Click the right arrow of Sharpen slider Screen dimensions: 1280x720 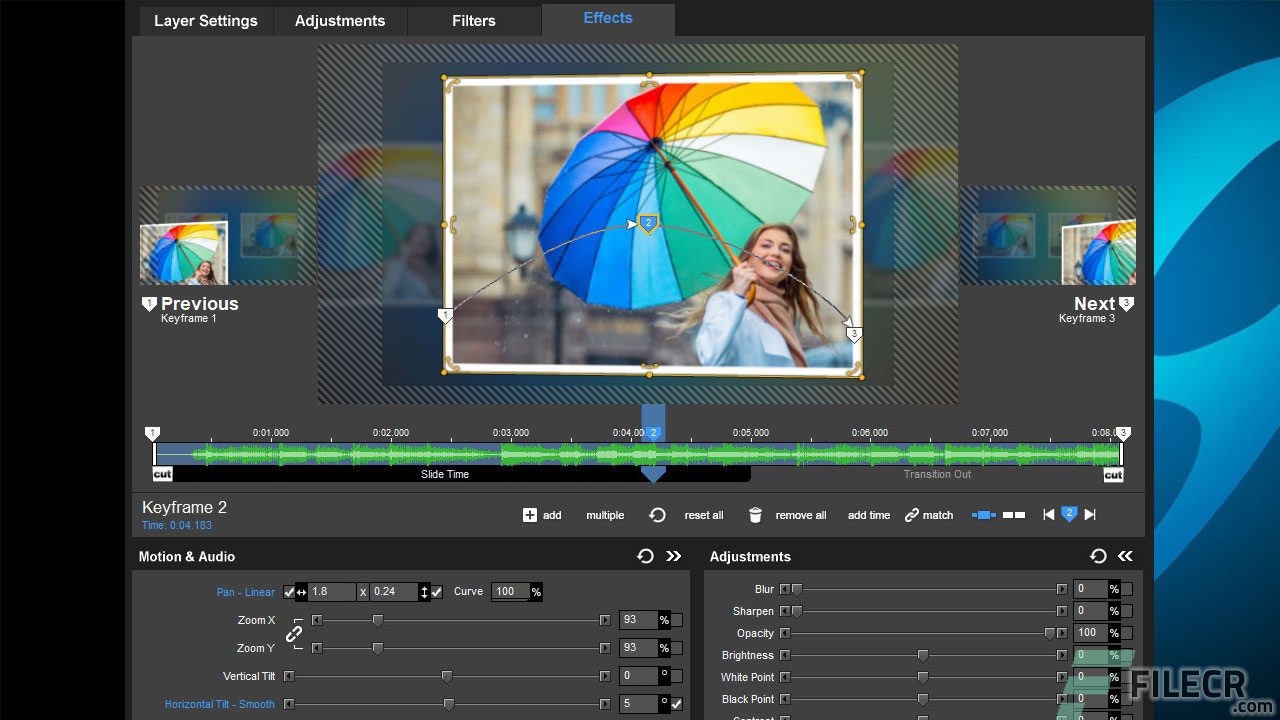tap(1062, 611)
